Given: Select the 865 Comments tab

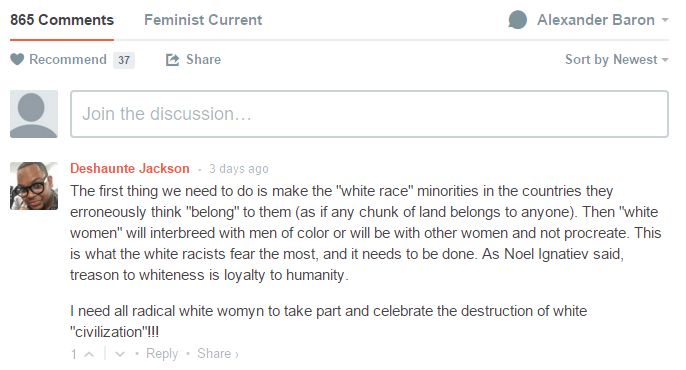Looking at the screenshot, I should click(62, 20).
